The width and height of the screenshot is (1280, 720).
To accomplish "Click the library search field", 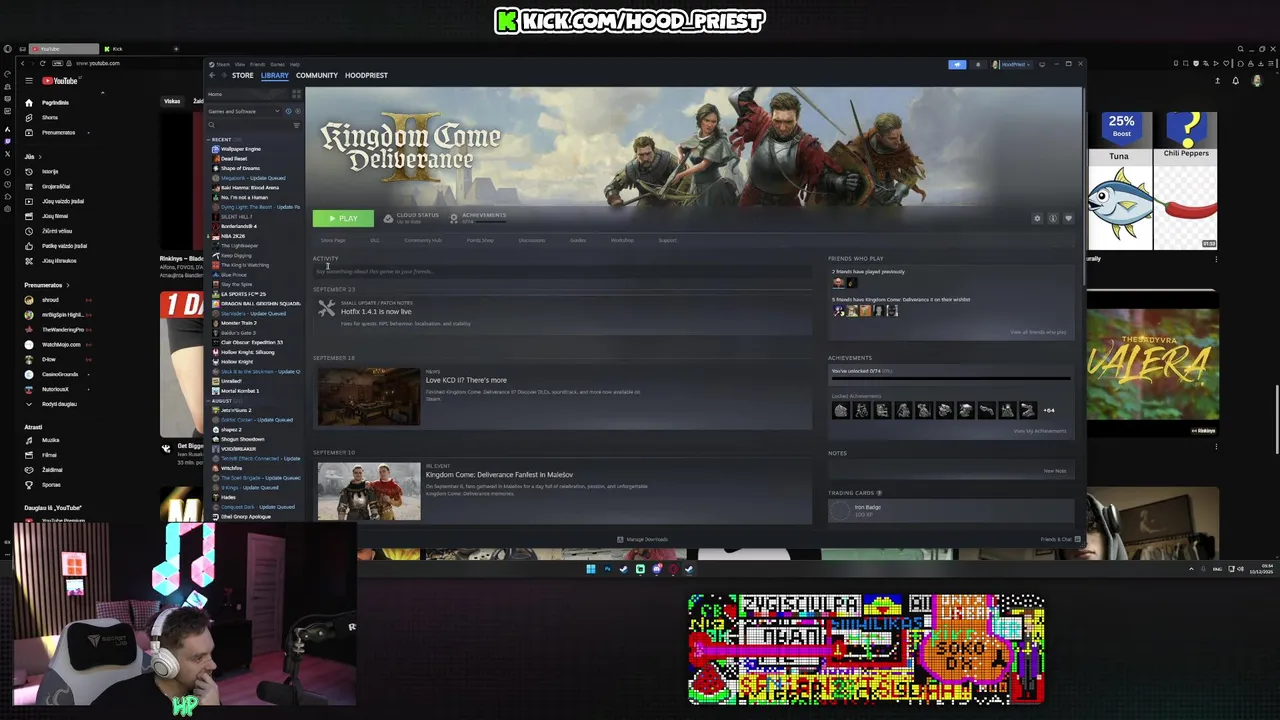I will [x=248, y=125].
